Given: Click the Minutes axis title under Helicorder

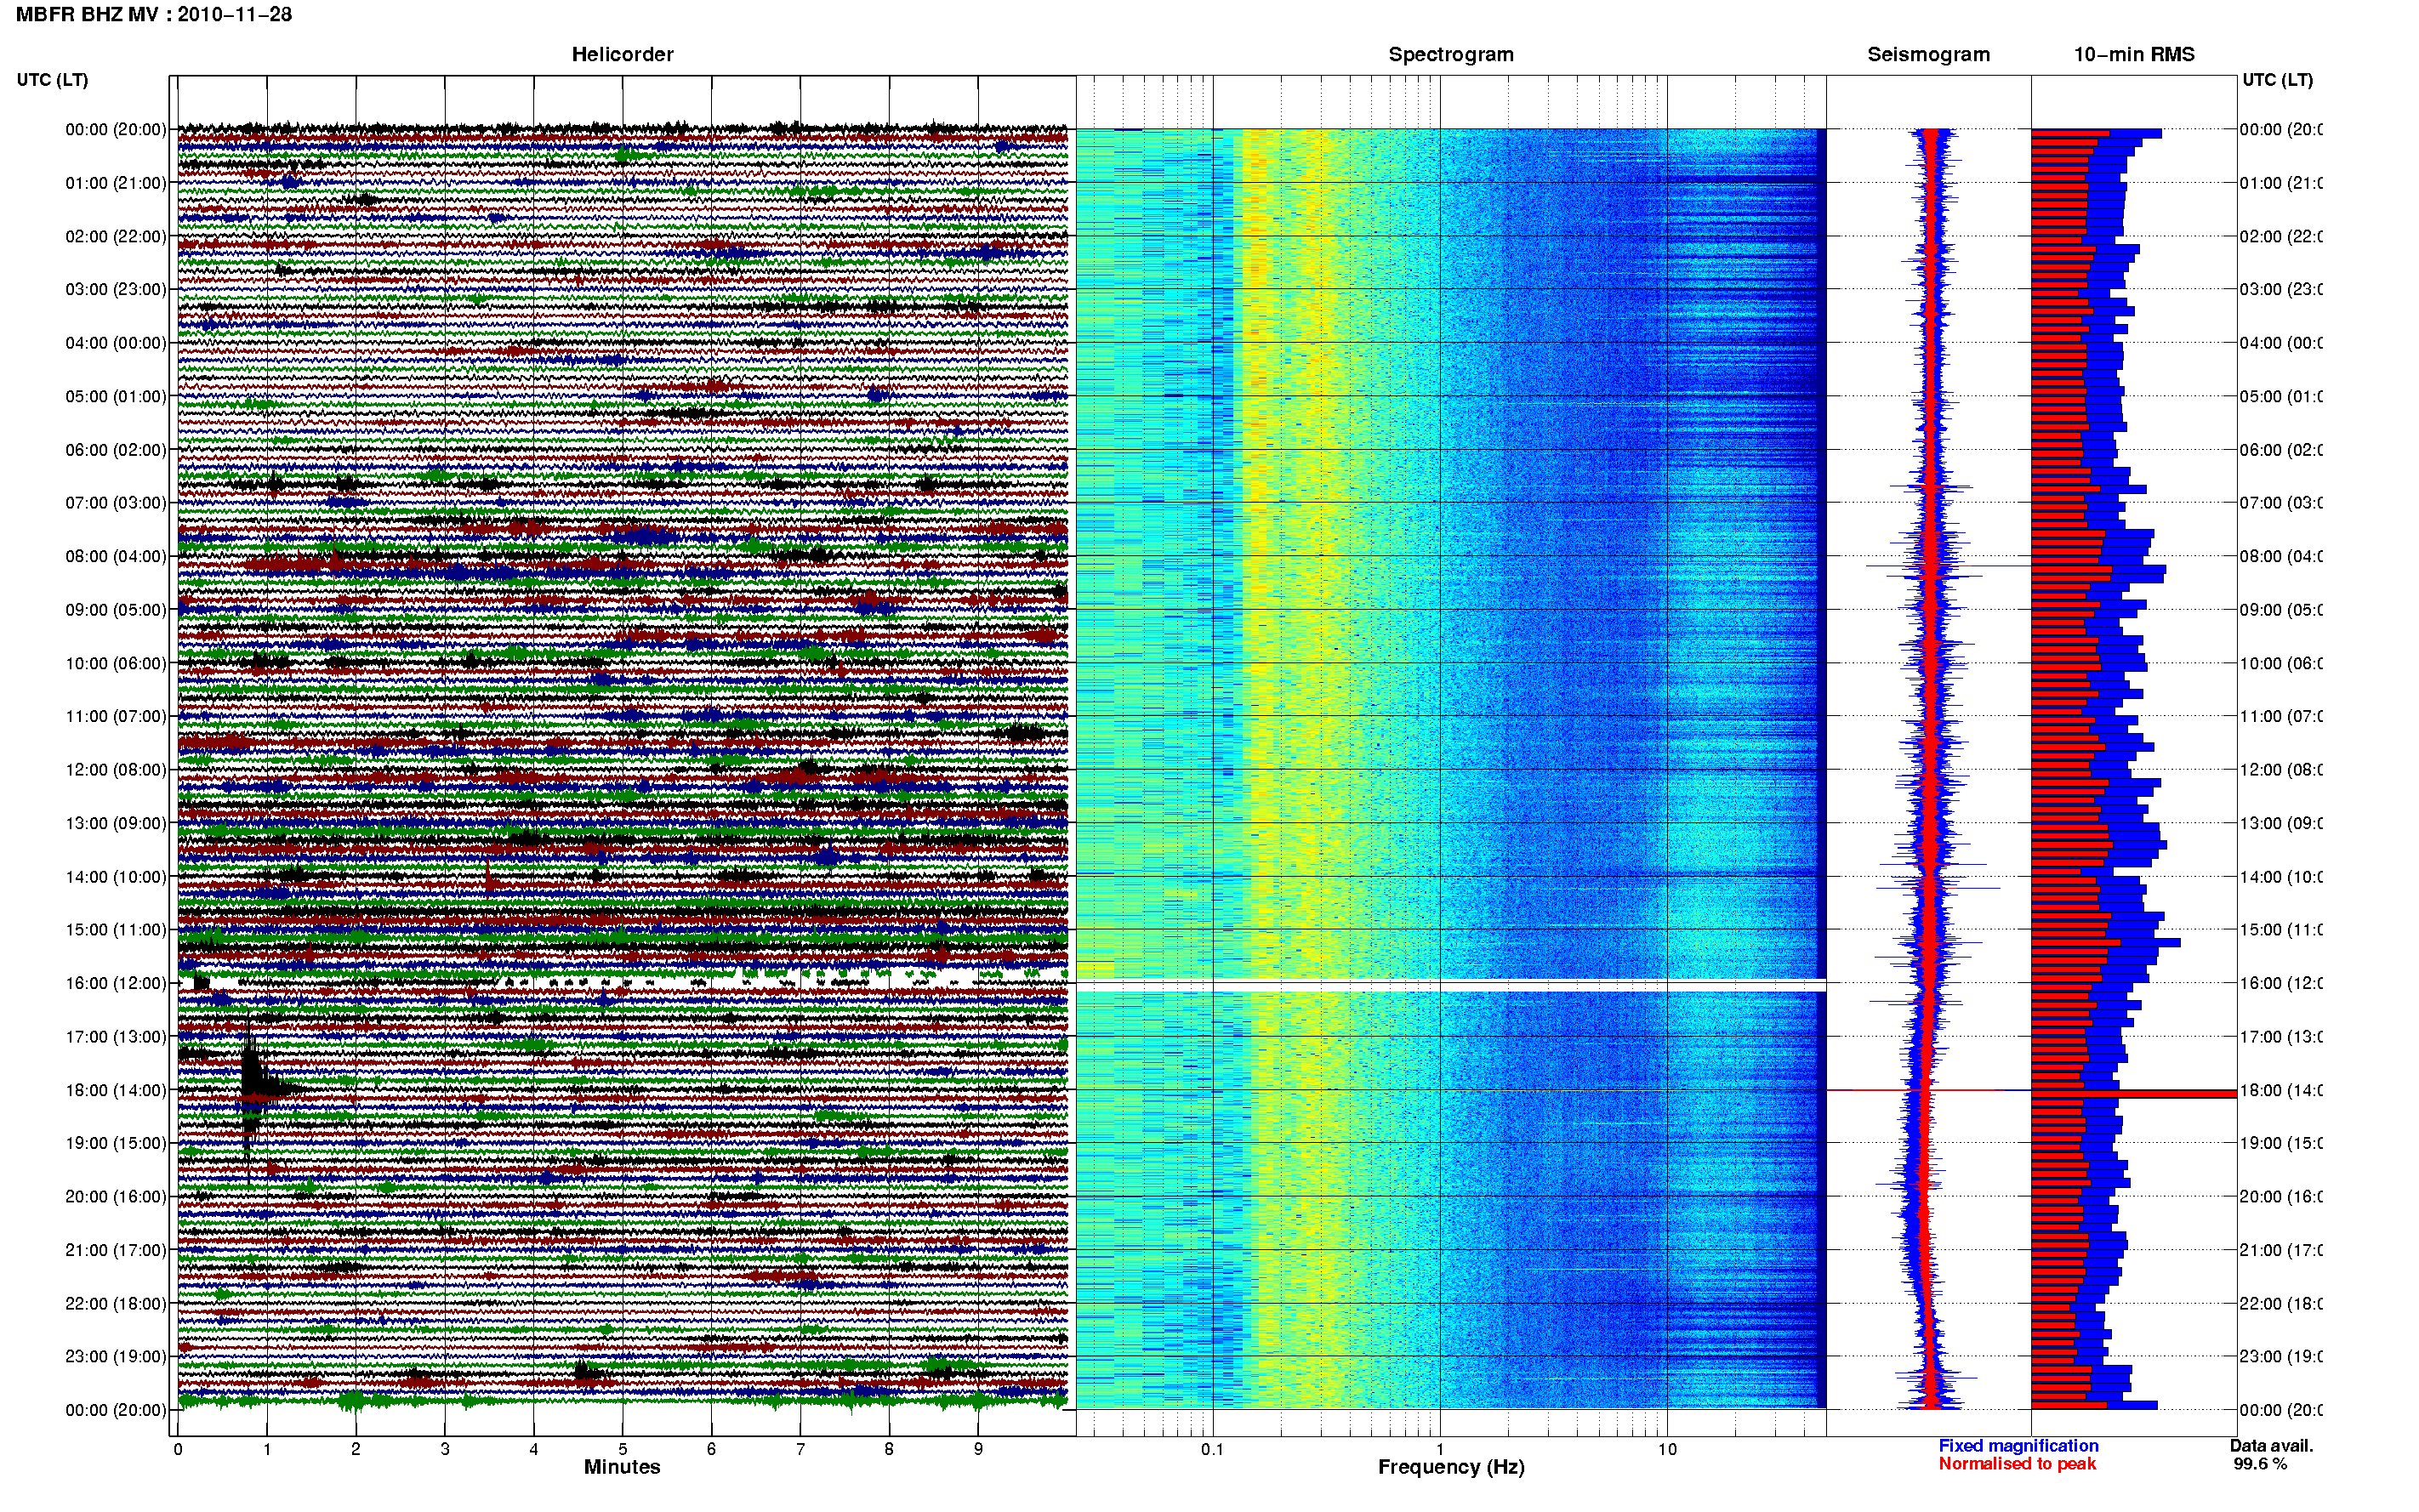Looking at the screenshot, I should pos(622,1467).
